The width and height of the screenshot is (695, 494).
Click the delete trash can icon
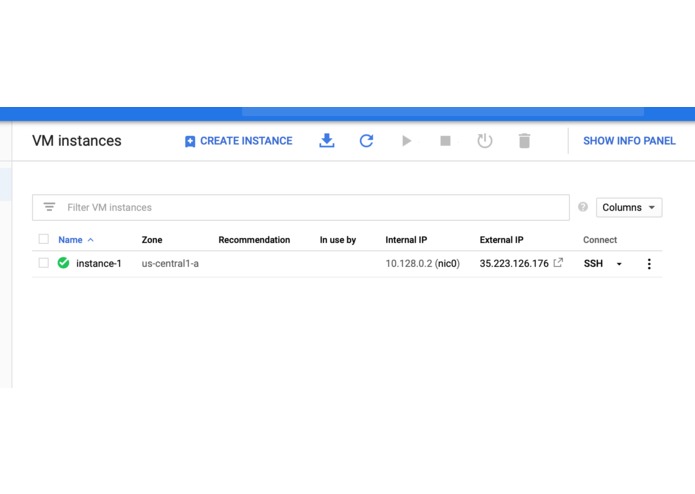[x=524, y=141]
